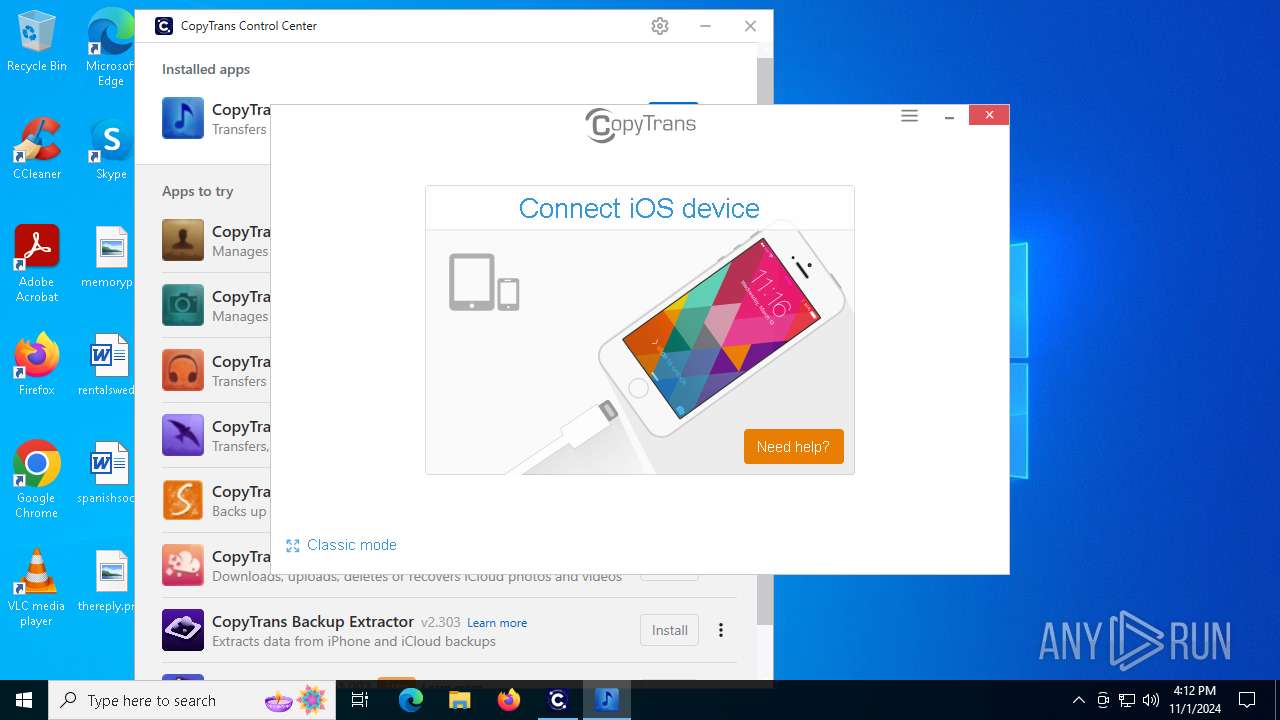Select the orange headphones app icon
This screenshot has height=720, width=1280.
[x=183, y=370]
